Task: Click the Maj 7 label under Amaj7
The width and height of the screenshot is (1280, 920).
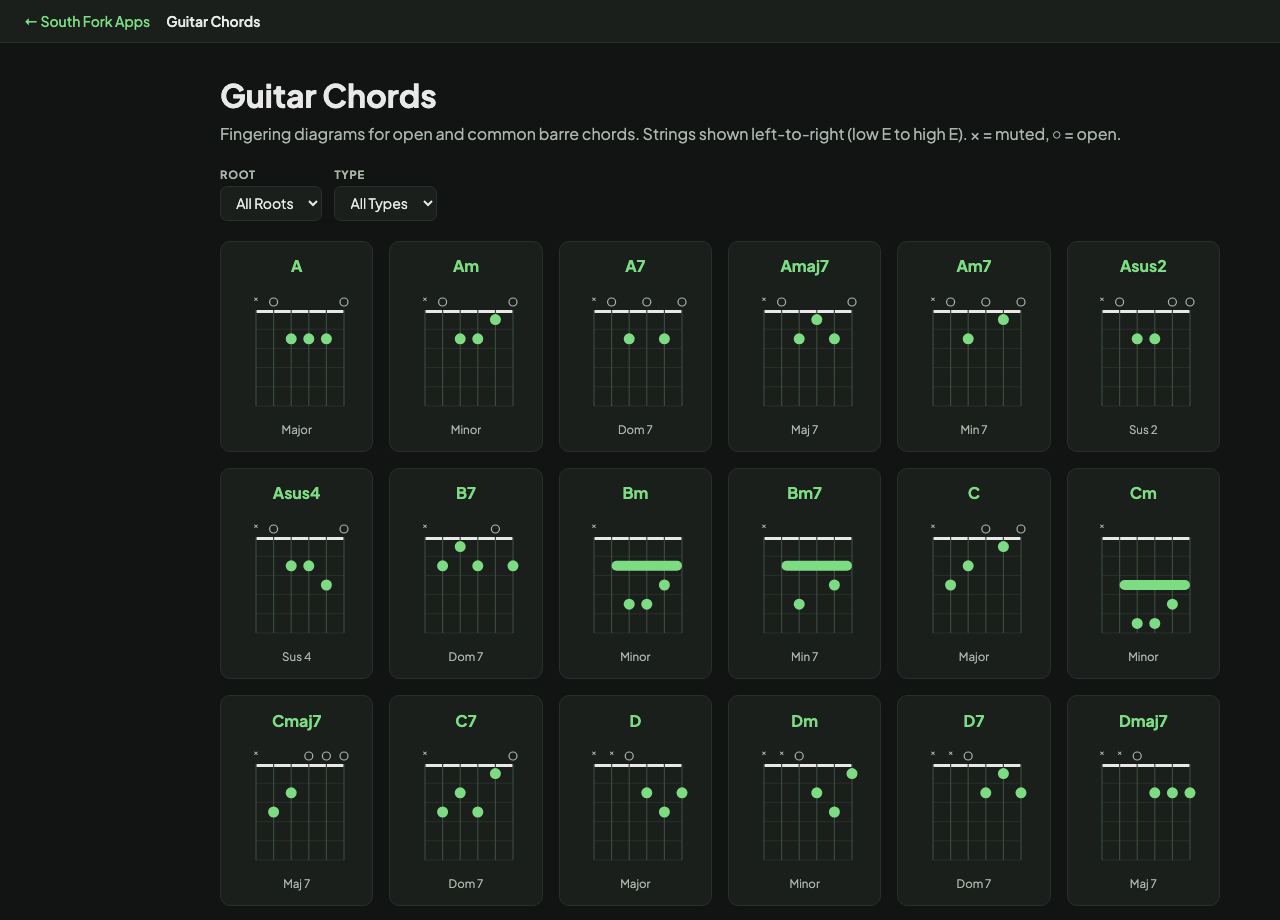Action: [805, 430]
